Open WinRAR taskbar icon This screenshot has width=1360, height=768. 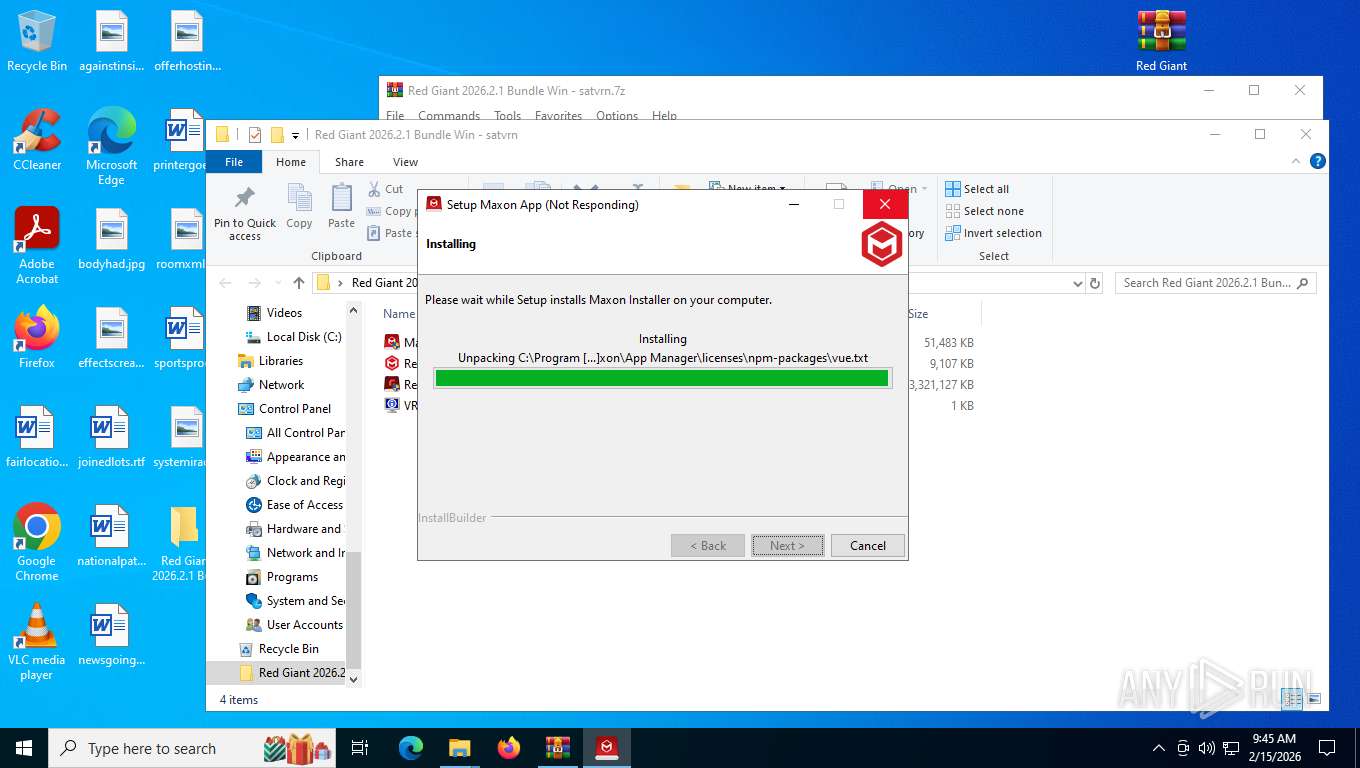tap(557, 748)
